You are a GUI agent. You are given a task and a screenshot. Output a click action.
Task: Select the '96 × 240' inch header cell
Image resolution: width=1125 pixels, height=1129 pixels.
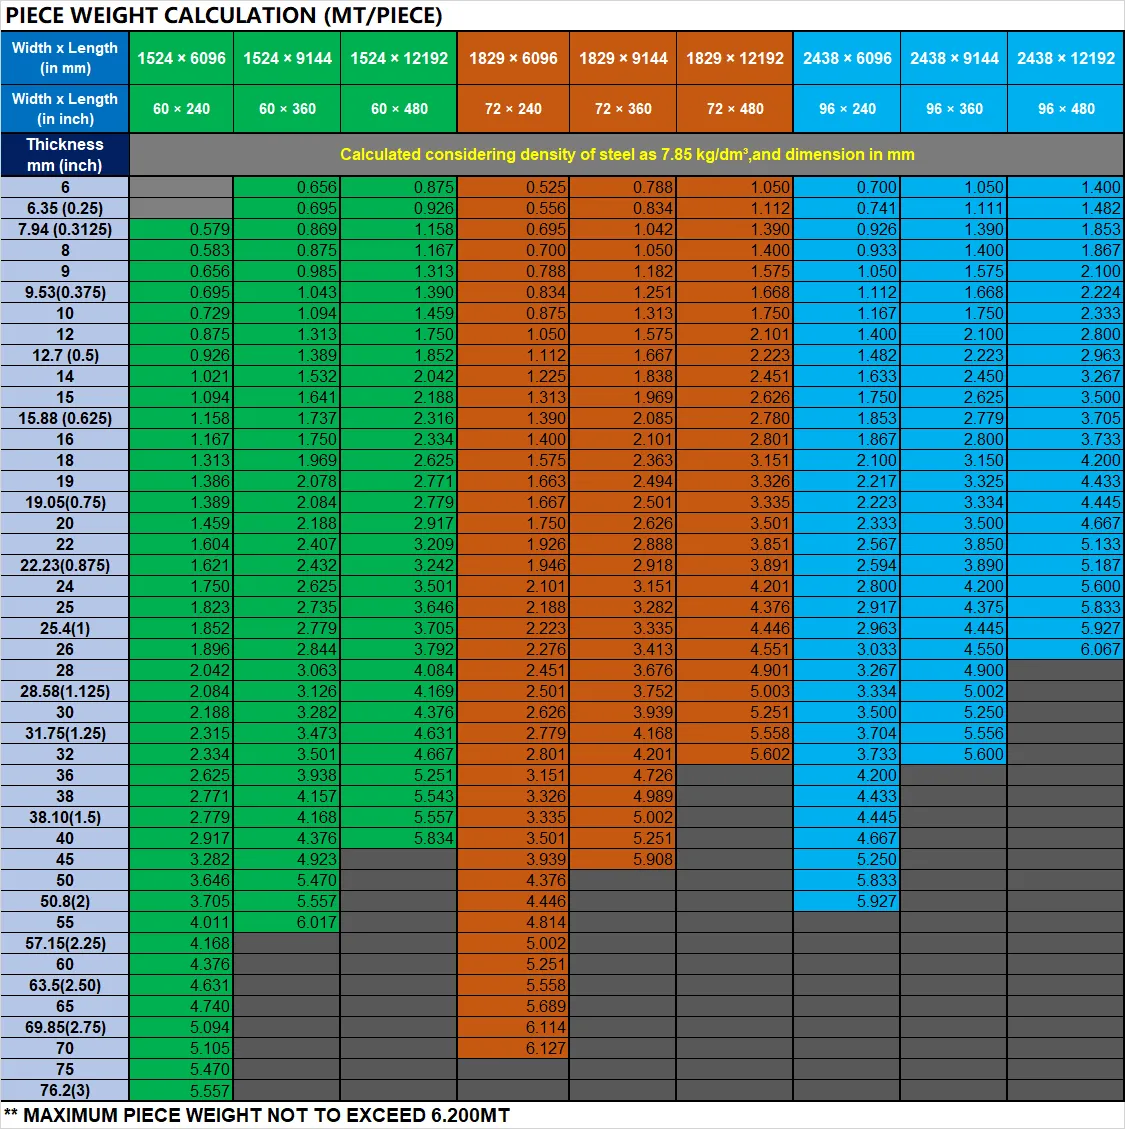coord(847,109)
